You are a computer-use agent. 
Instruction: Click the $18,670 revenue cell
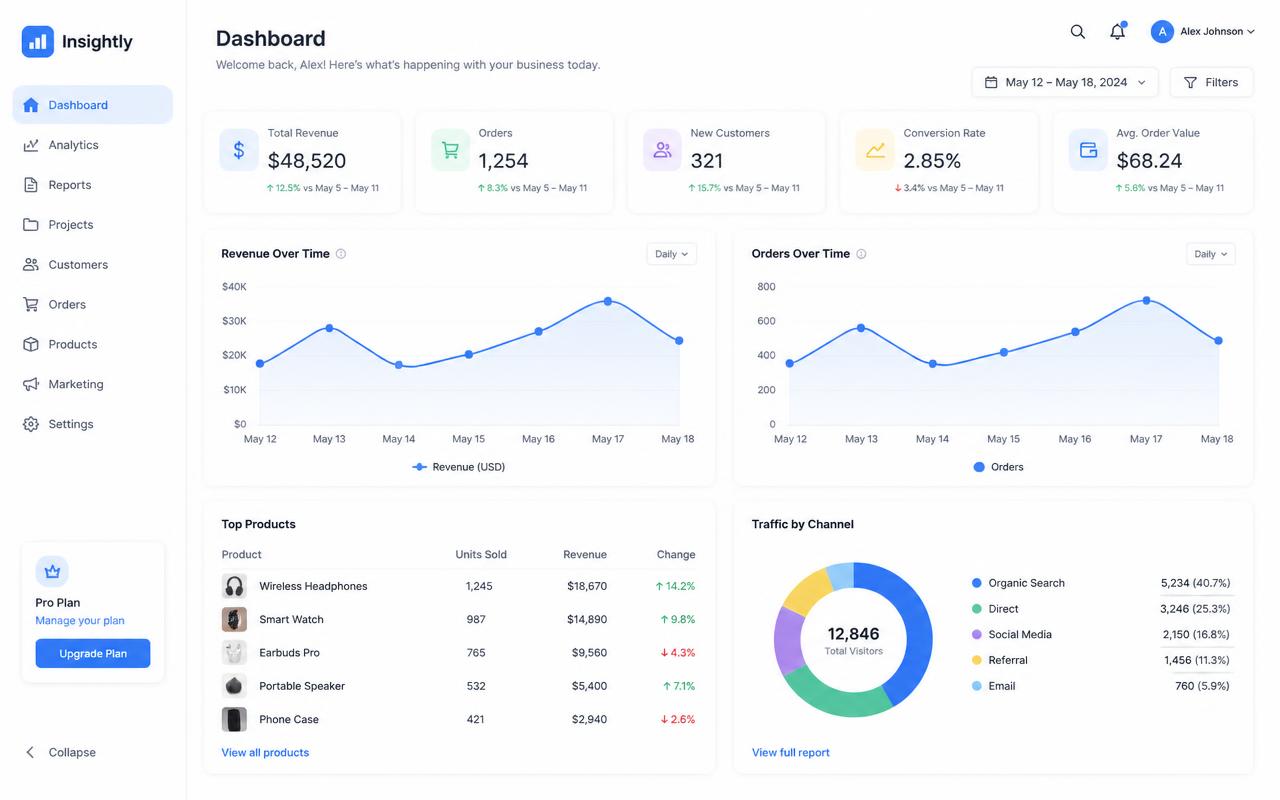(x=587, y=586)
